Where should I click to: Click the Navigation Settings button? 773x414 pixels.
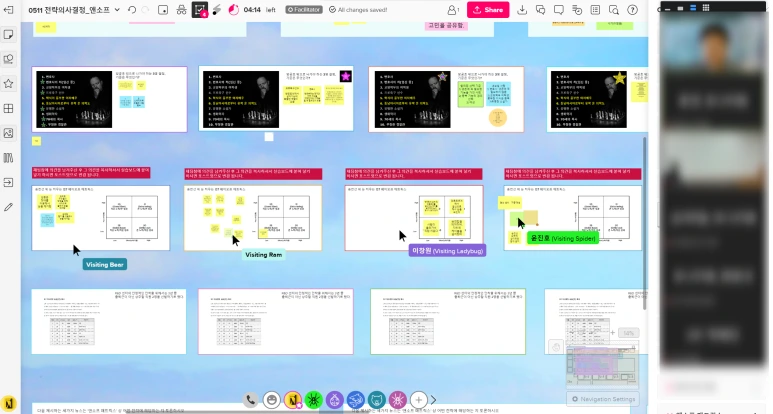[603, 399]
